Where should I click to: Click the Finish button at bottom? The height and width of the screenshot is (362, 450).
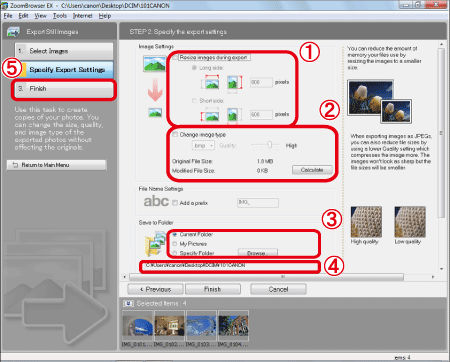(x=213, y=289)
